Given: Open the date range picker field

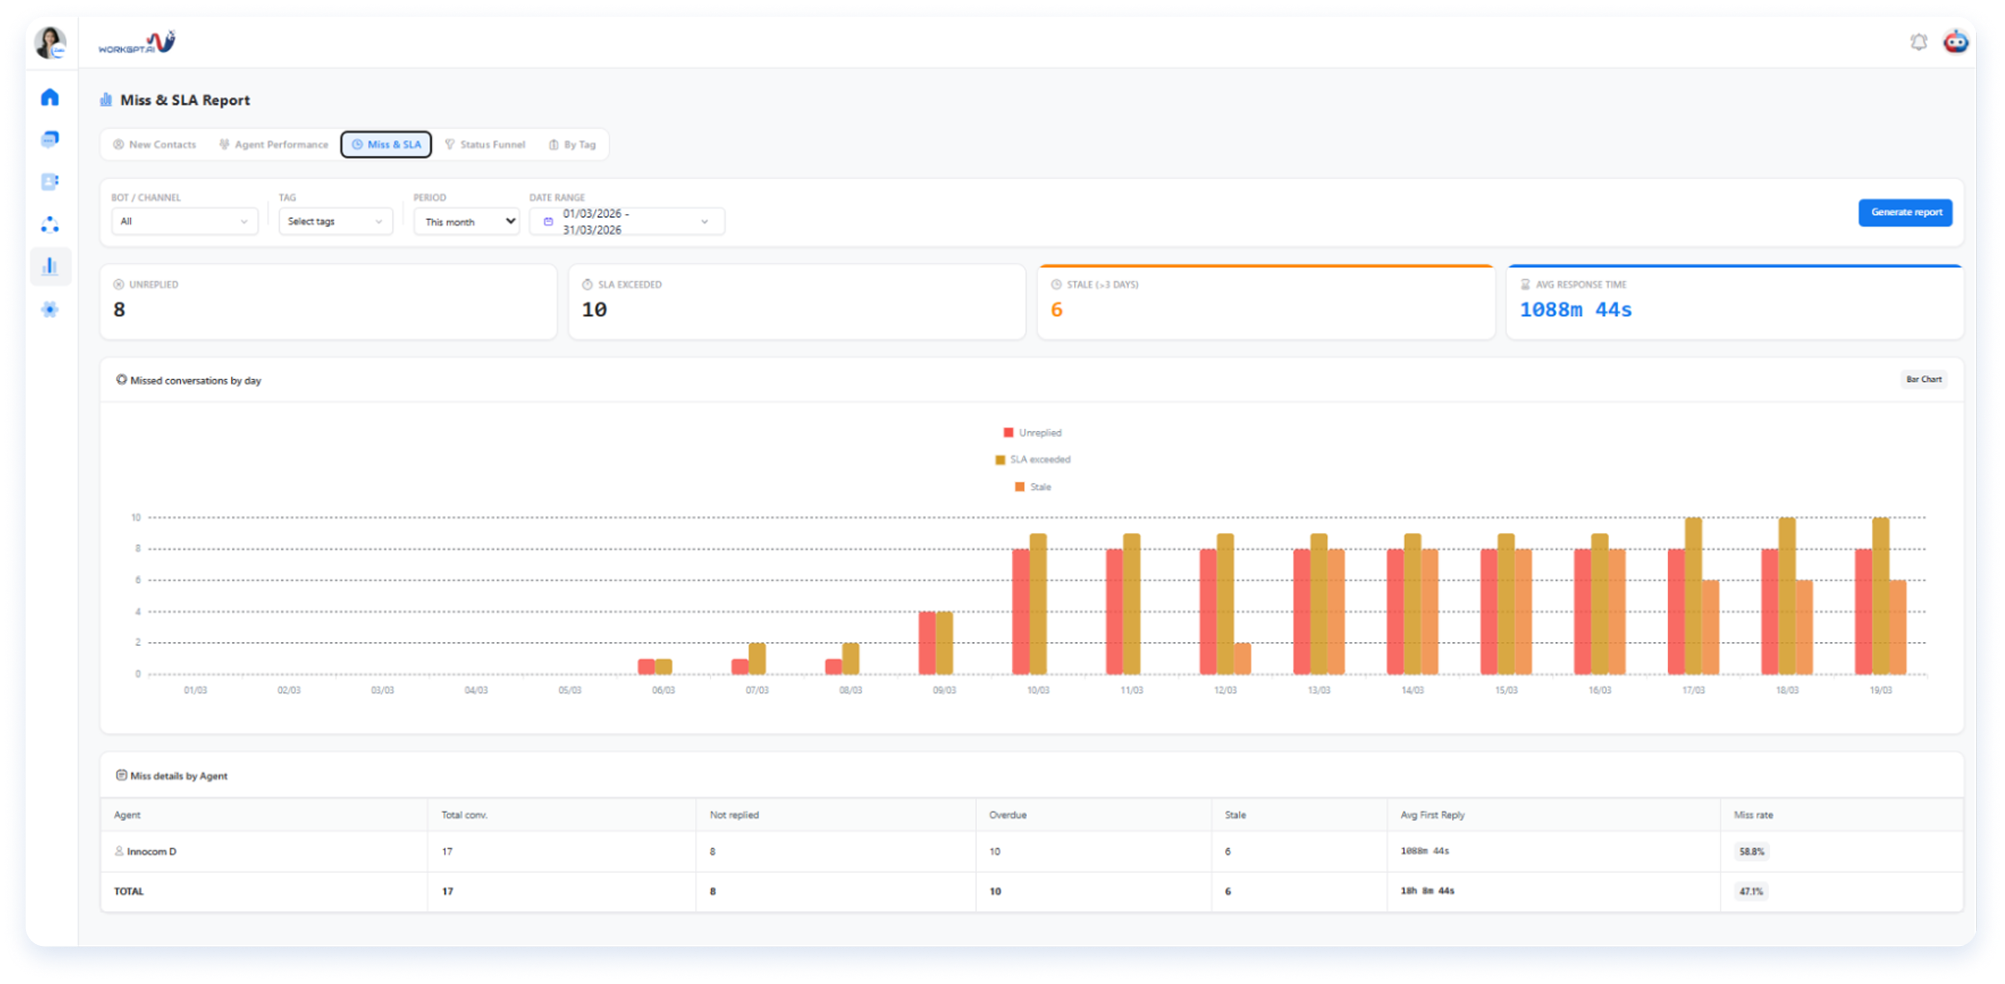Looking at the screenshot, I should (x=627, y=221).
